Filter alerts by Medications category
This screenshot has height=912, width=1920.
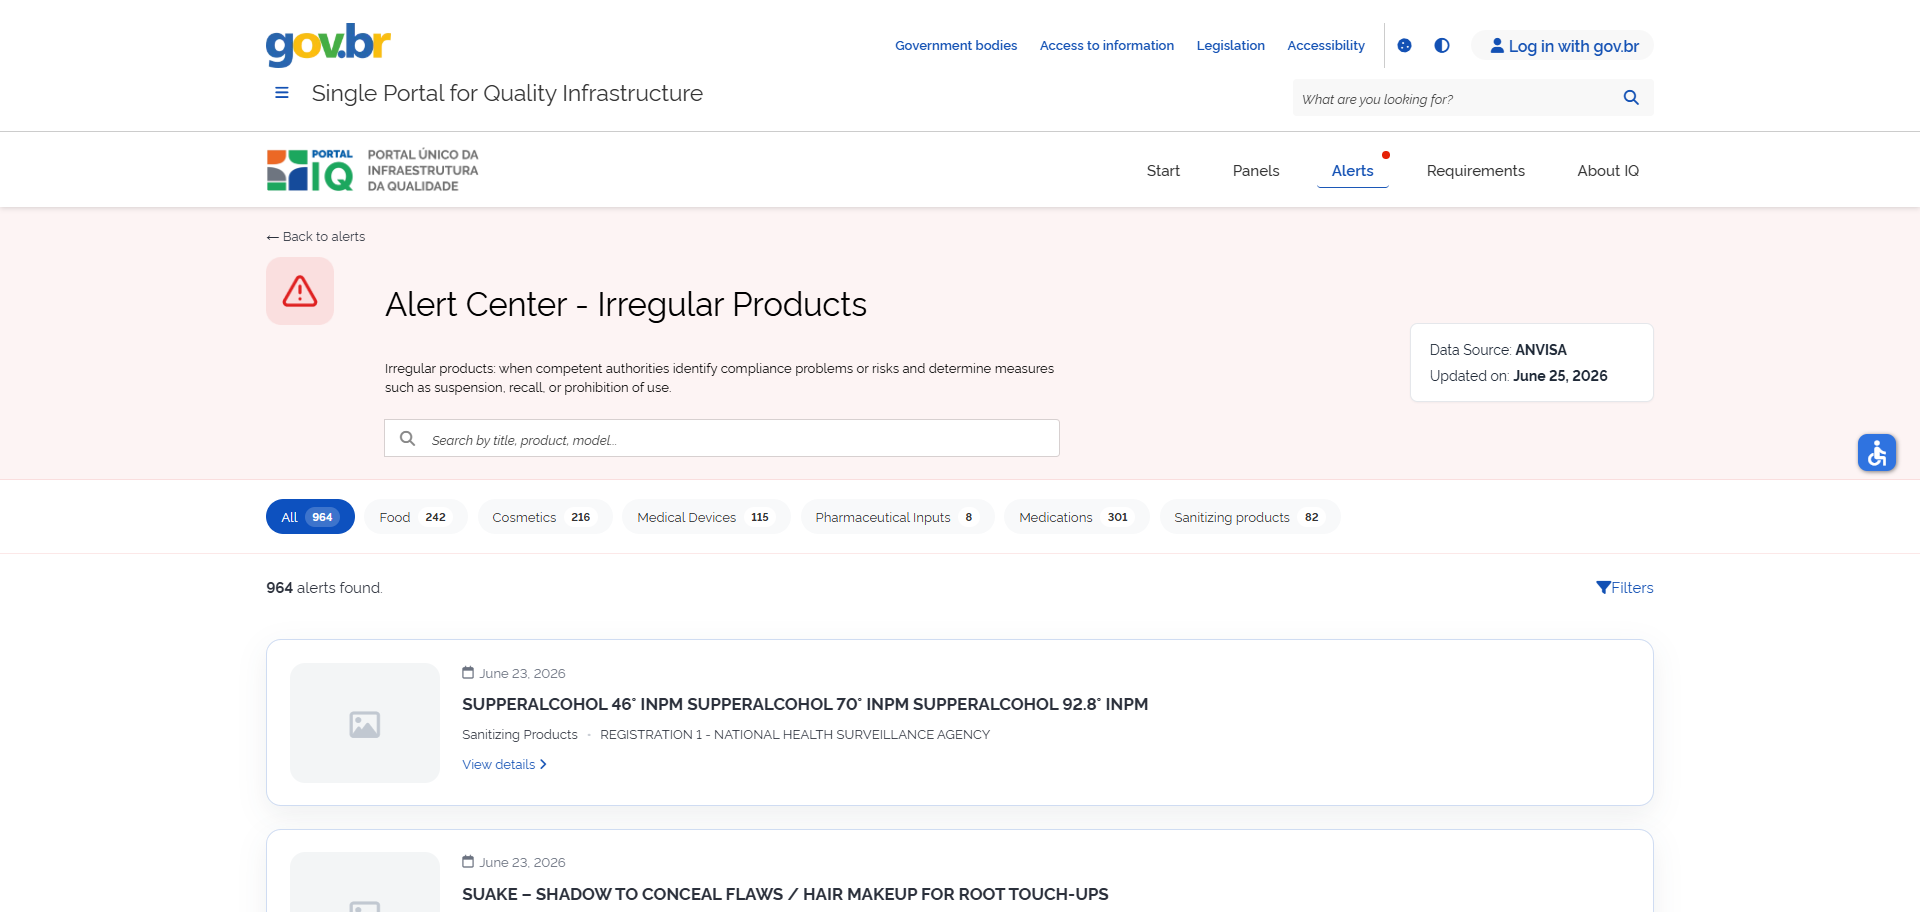pos(1076,517)
